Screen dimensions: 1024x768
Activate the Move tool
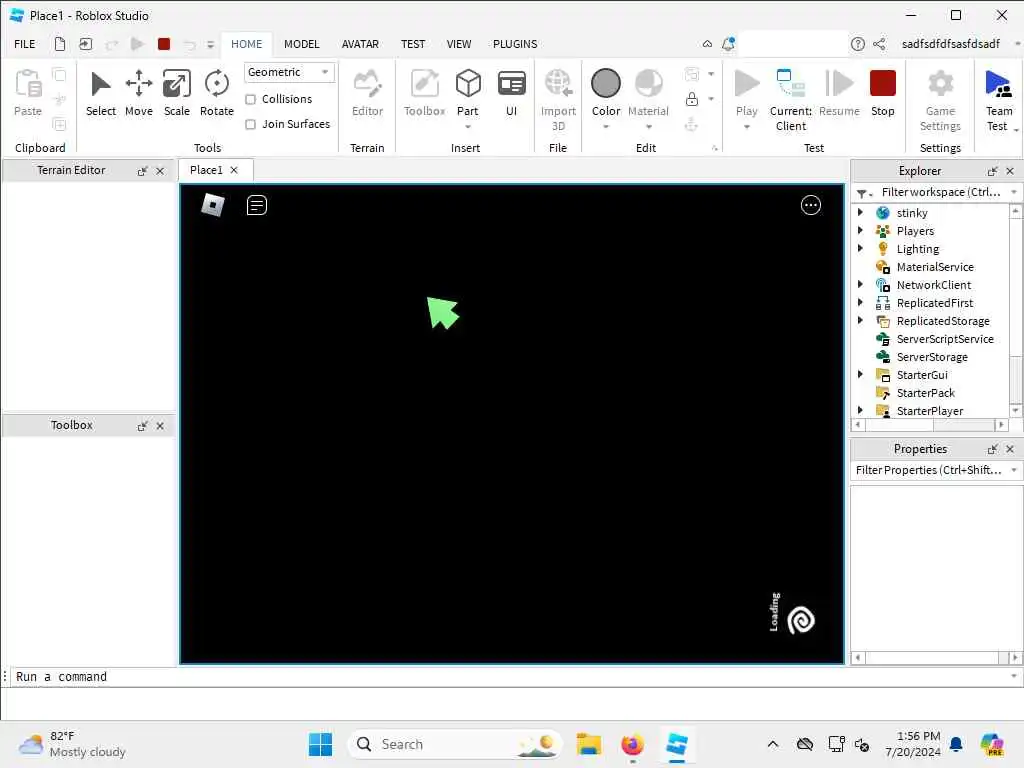[x=138, y=93]
